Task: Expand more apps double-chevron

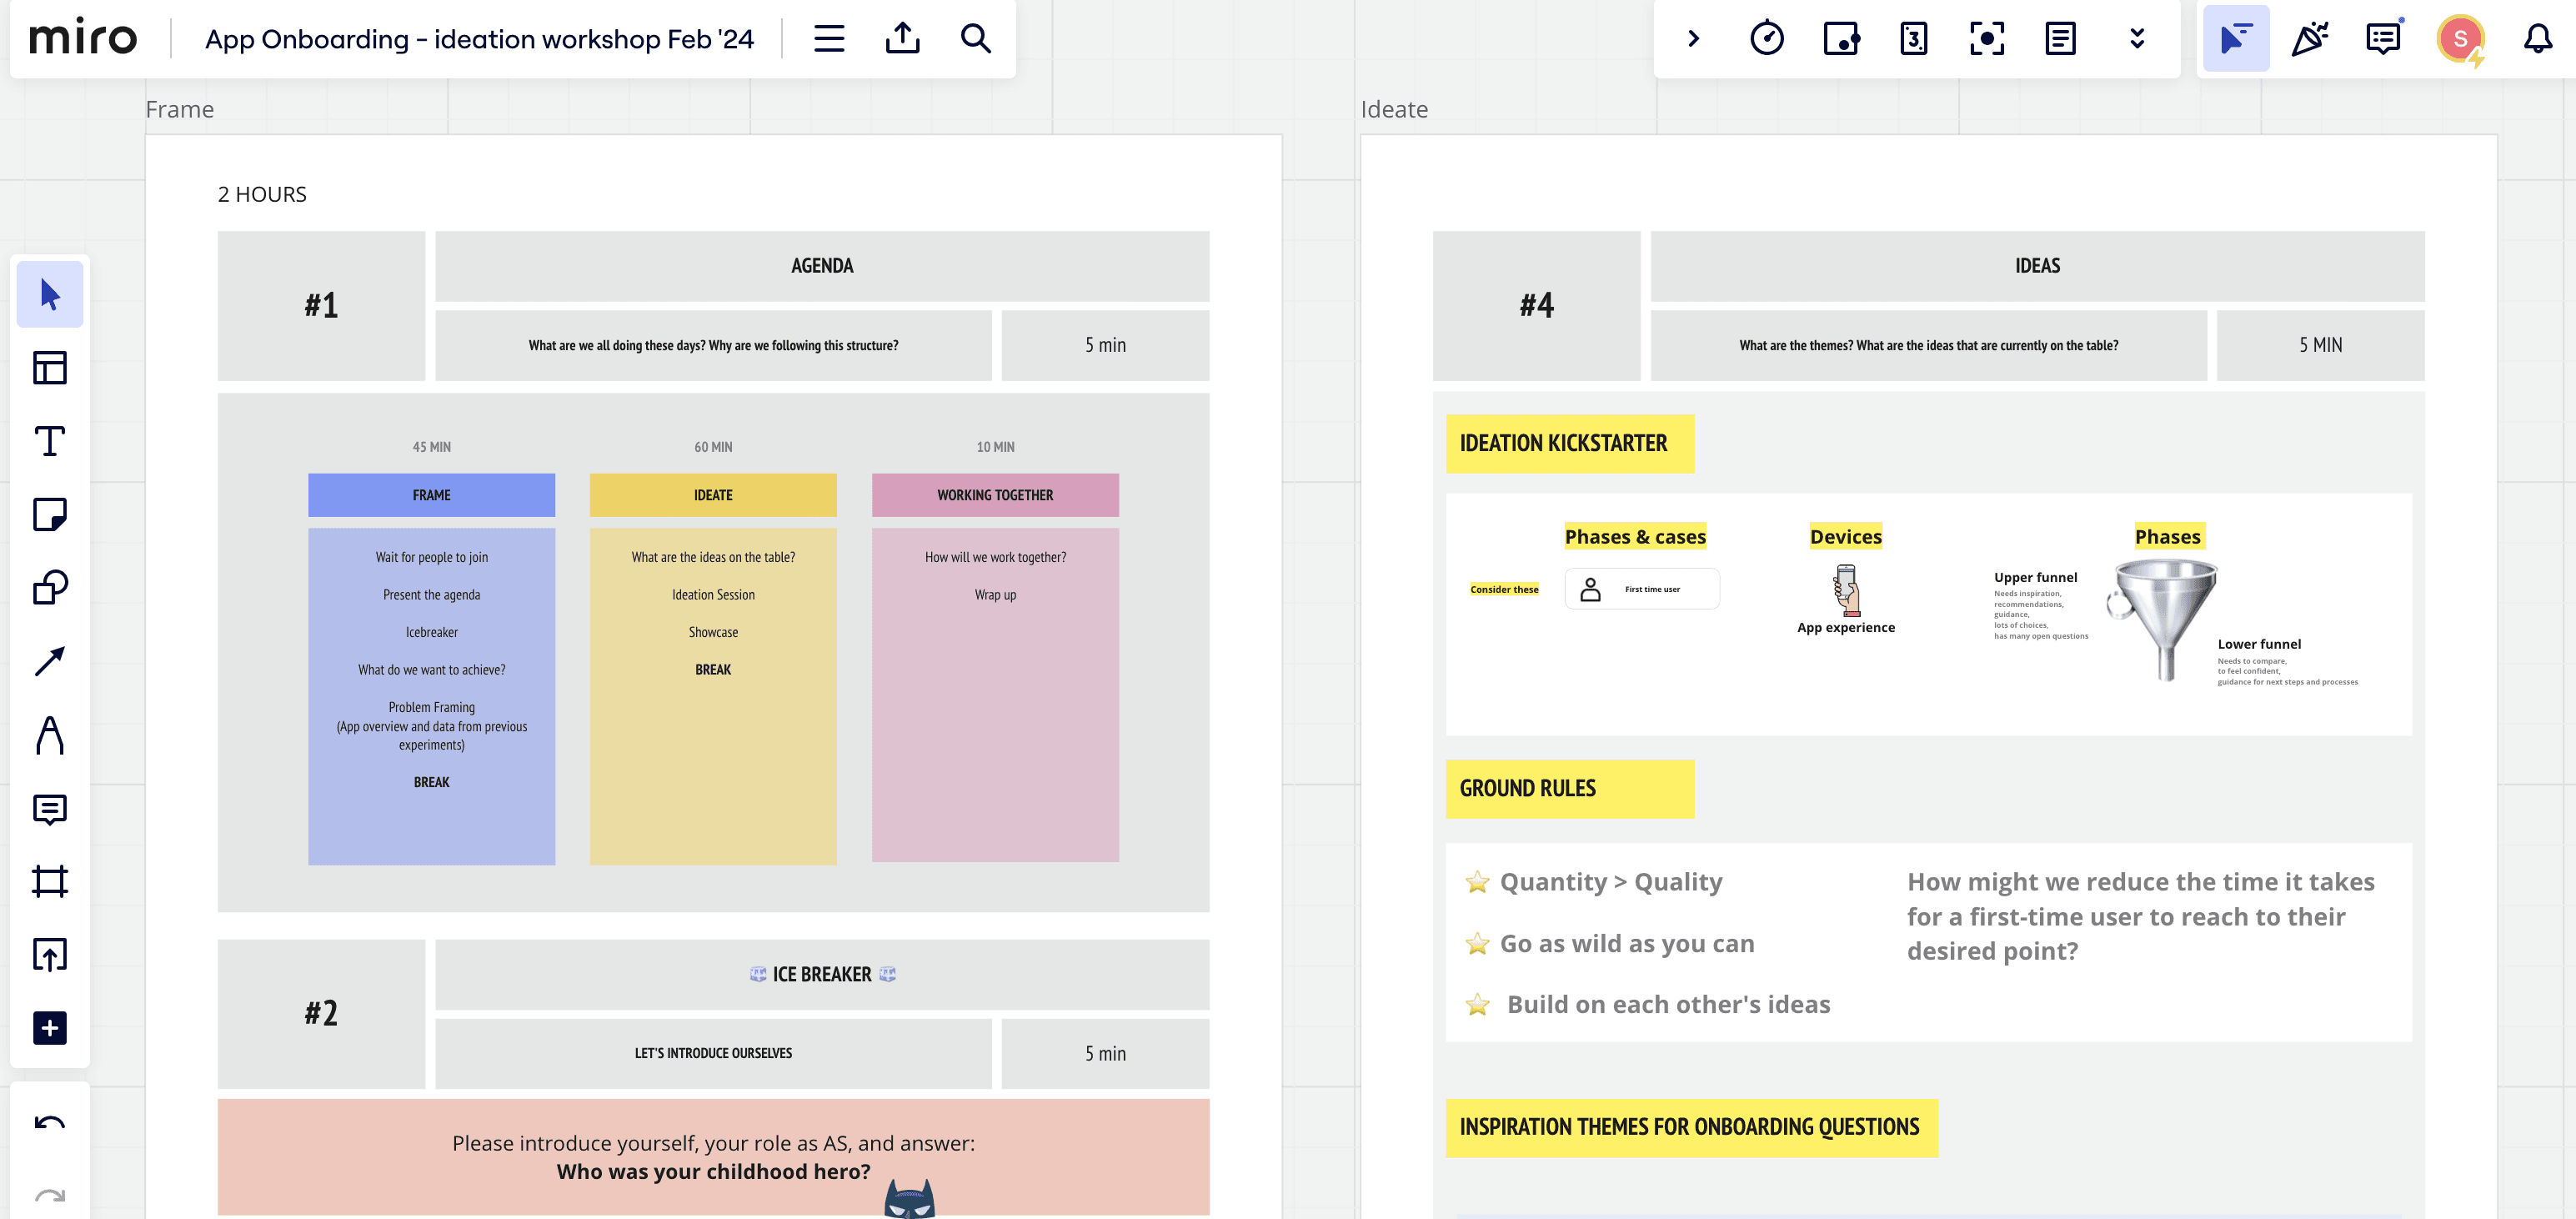Action: pyautogui.click(x=2137, y=39)
